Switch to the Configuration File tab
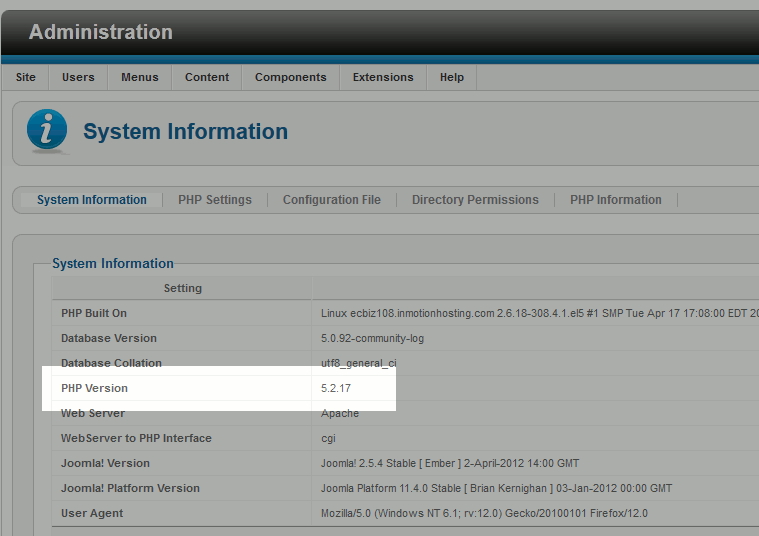The height and width of the screenshot is (536, 759). point(332,200)
